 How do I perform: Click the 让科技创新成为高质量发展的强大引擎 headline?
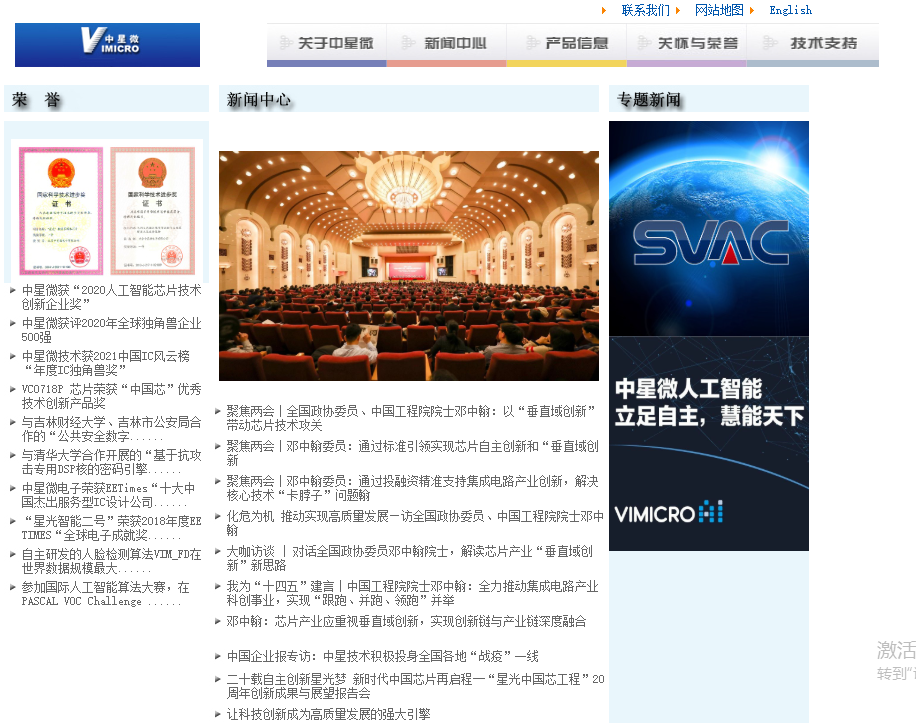click(328, 714)
